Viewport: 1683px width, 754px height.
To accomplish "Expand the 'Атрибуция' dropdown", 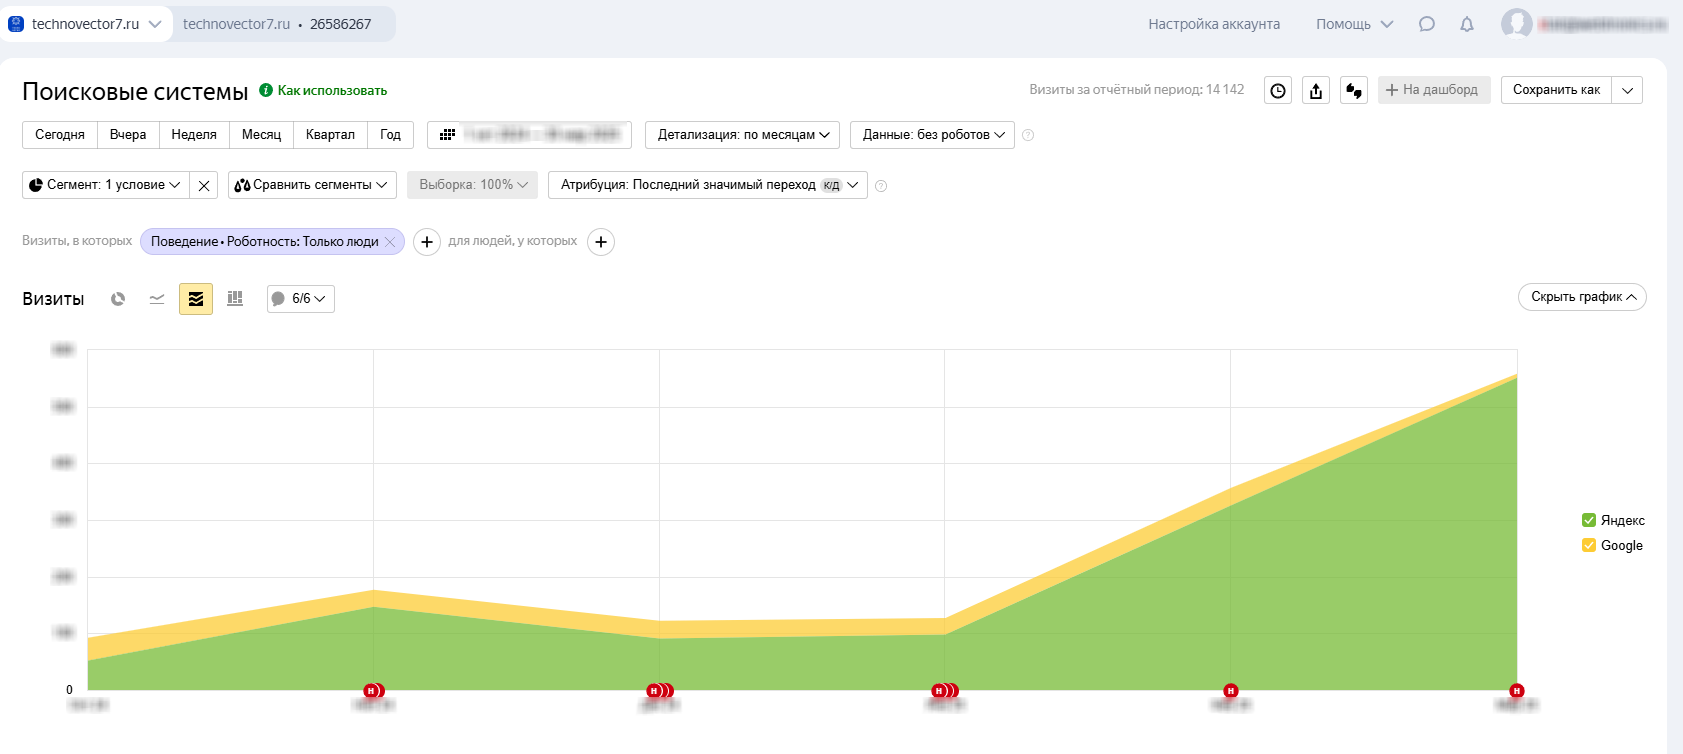I will pyautogui.click(x=707, y=185).
